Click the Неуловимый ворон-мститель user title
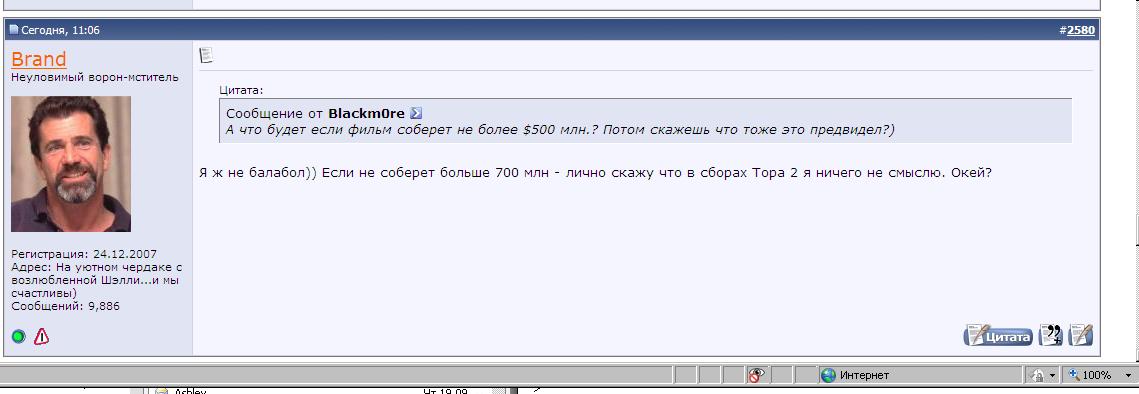Viewport: 1139px width, 394px height. tap(94, 77)
